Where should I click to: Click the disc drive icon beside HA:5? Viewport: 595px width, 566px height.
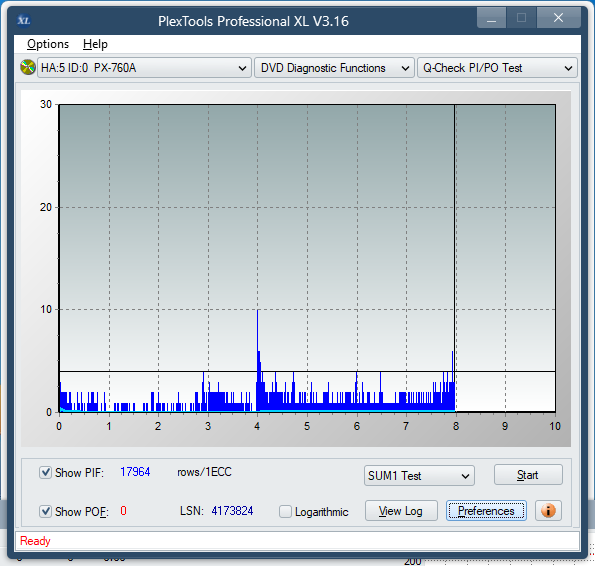[28, 68]
